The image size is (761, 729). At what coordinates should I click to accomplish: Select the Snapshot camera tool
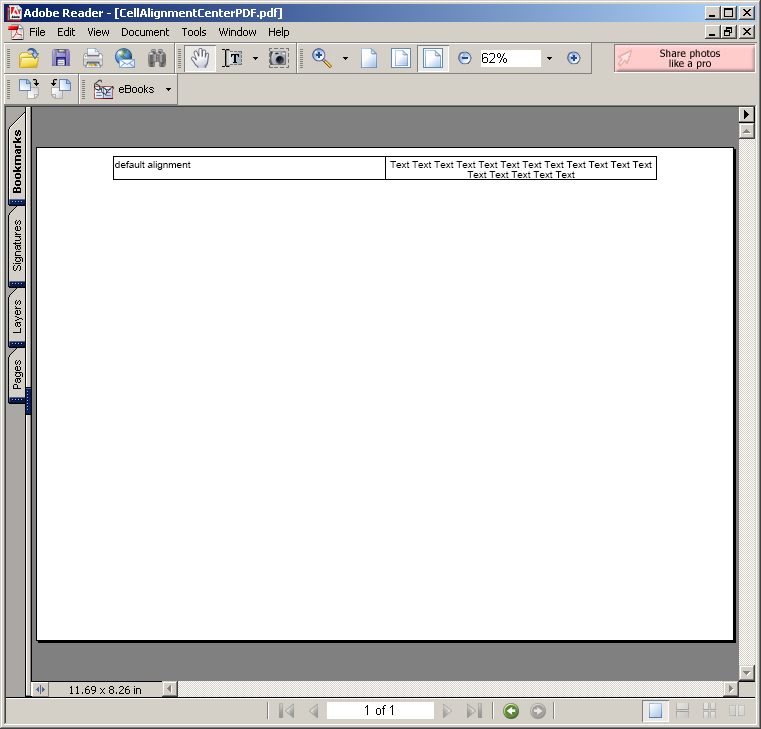tap(279, 58)
